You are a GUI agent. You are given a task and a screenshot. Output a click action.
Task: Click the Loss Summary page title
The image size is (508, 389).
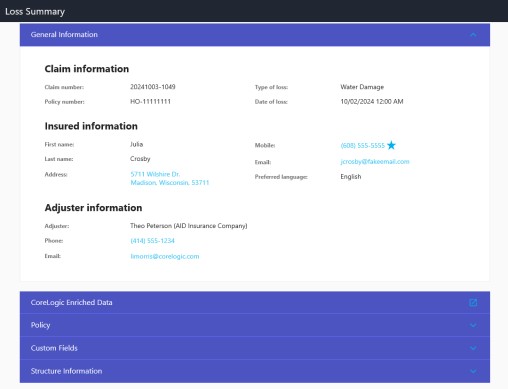point(35,11)
